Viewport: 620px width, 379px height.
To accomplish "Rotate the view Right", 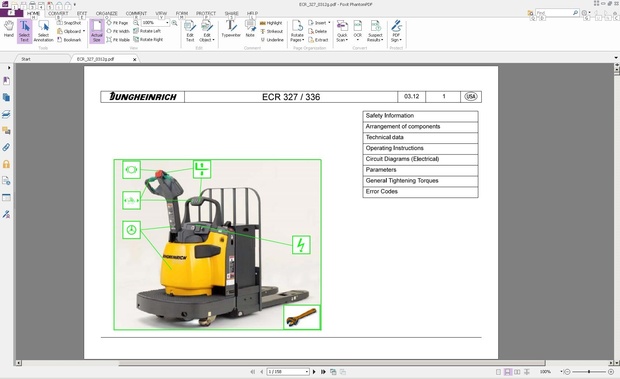I will coord(148,40).
